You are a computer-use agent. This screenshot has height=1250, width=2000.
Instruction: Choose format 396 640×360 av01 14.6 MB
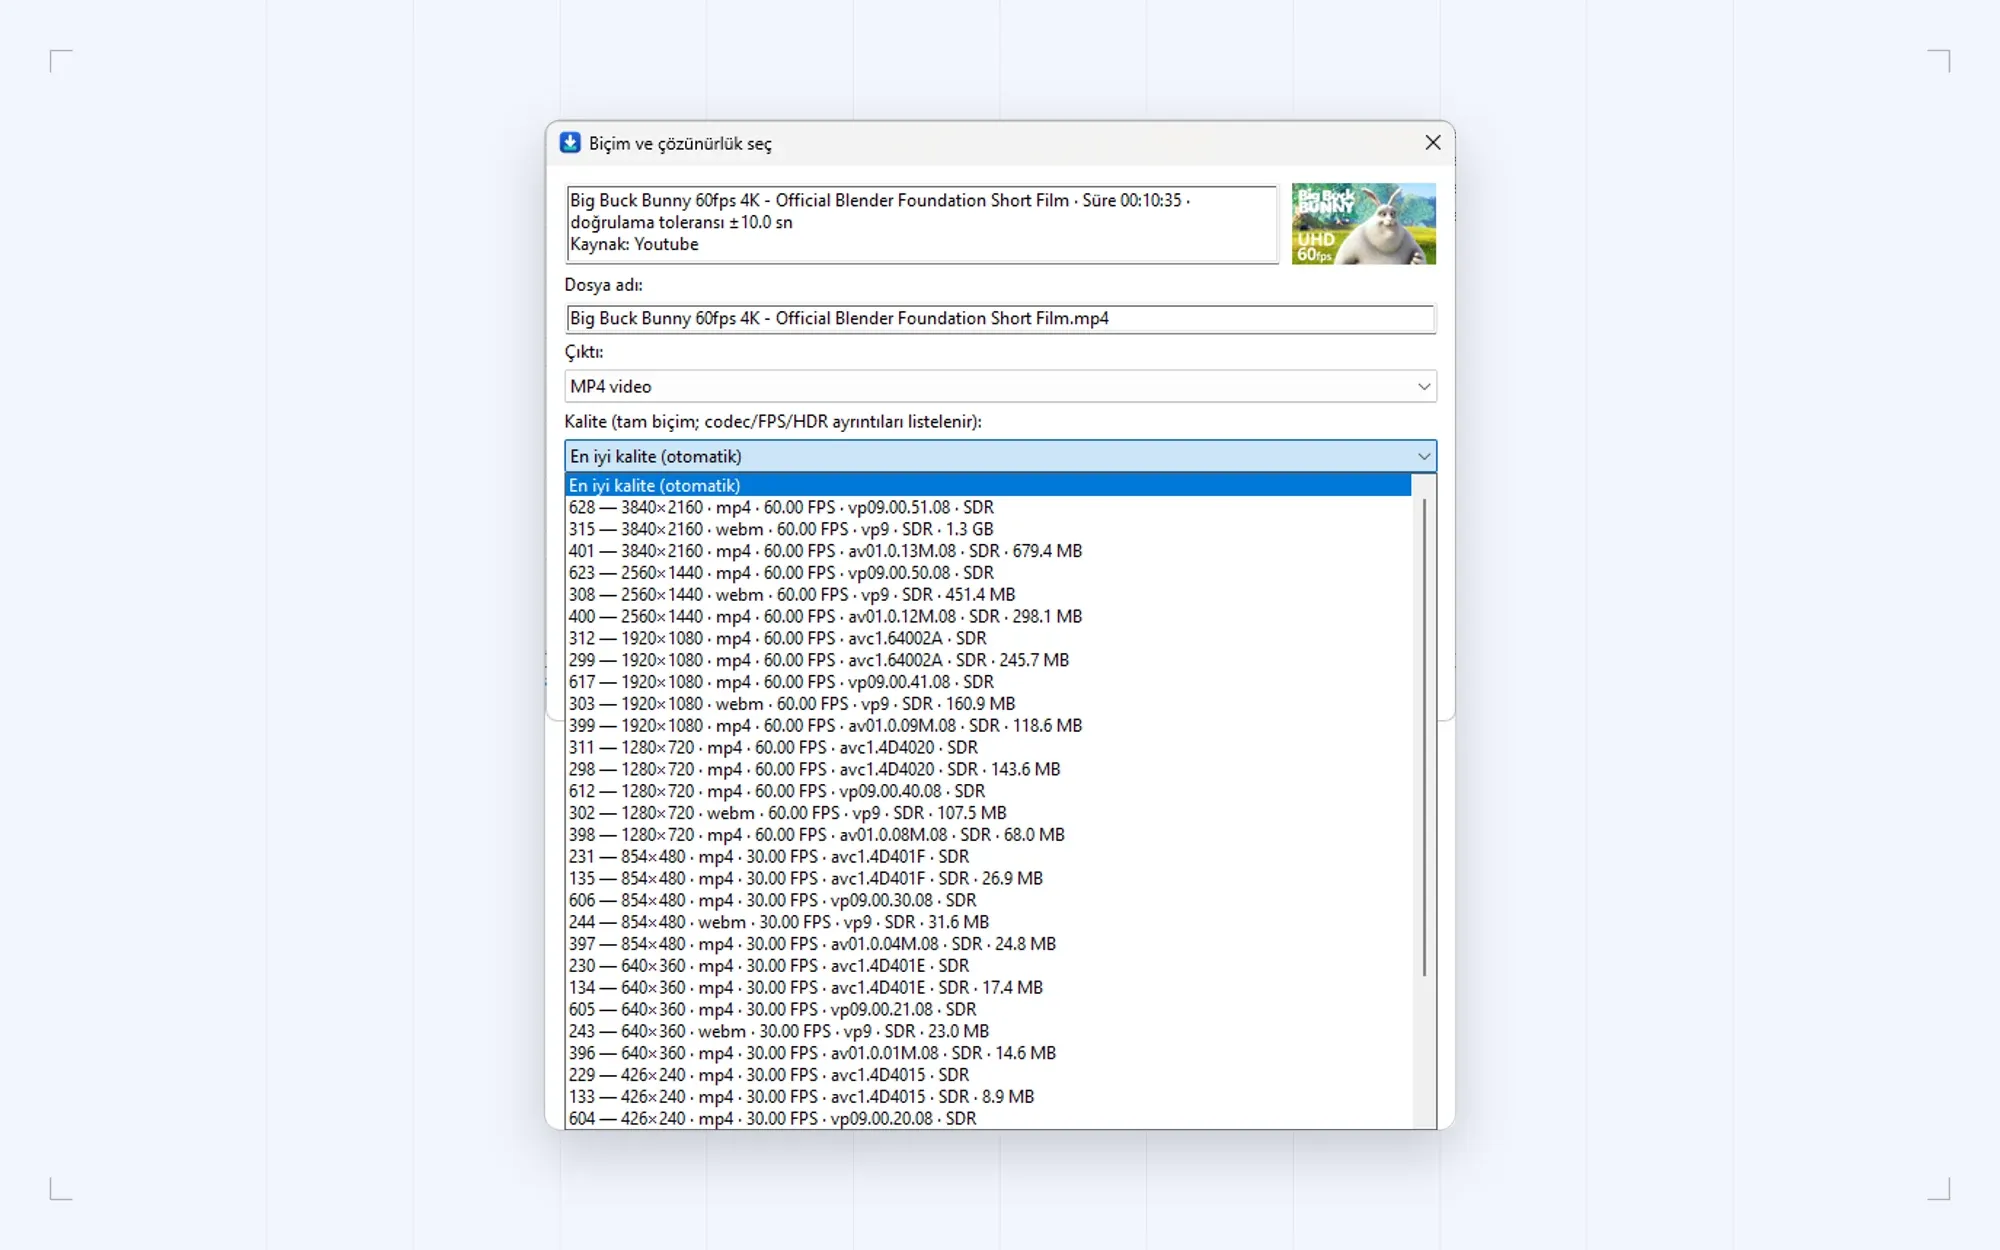point(988,1053)
